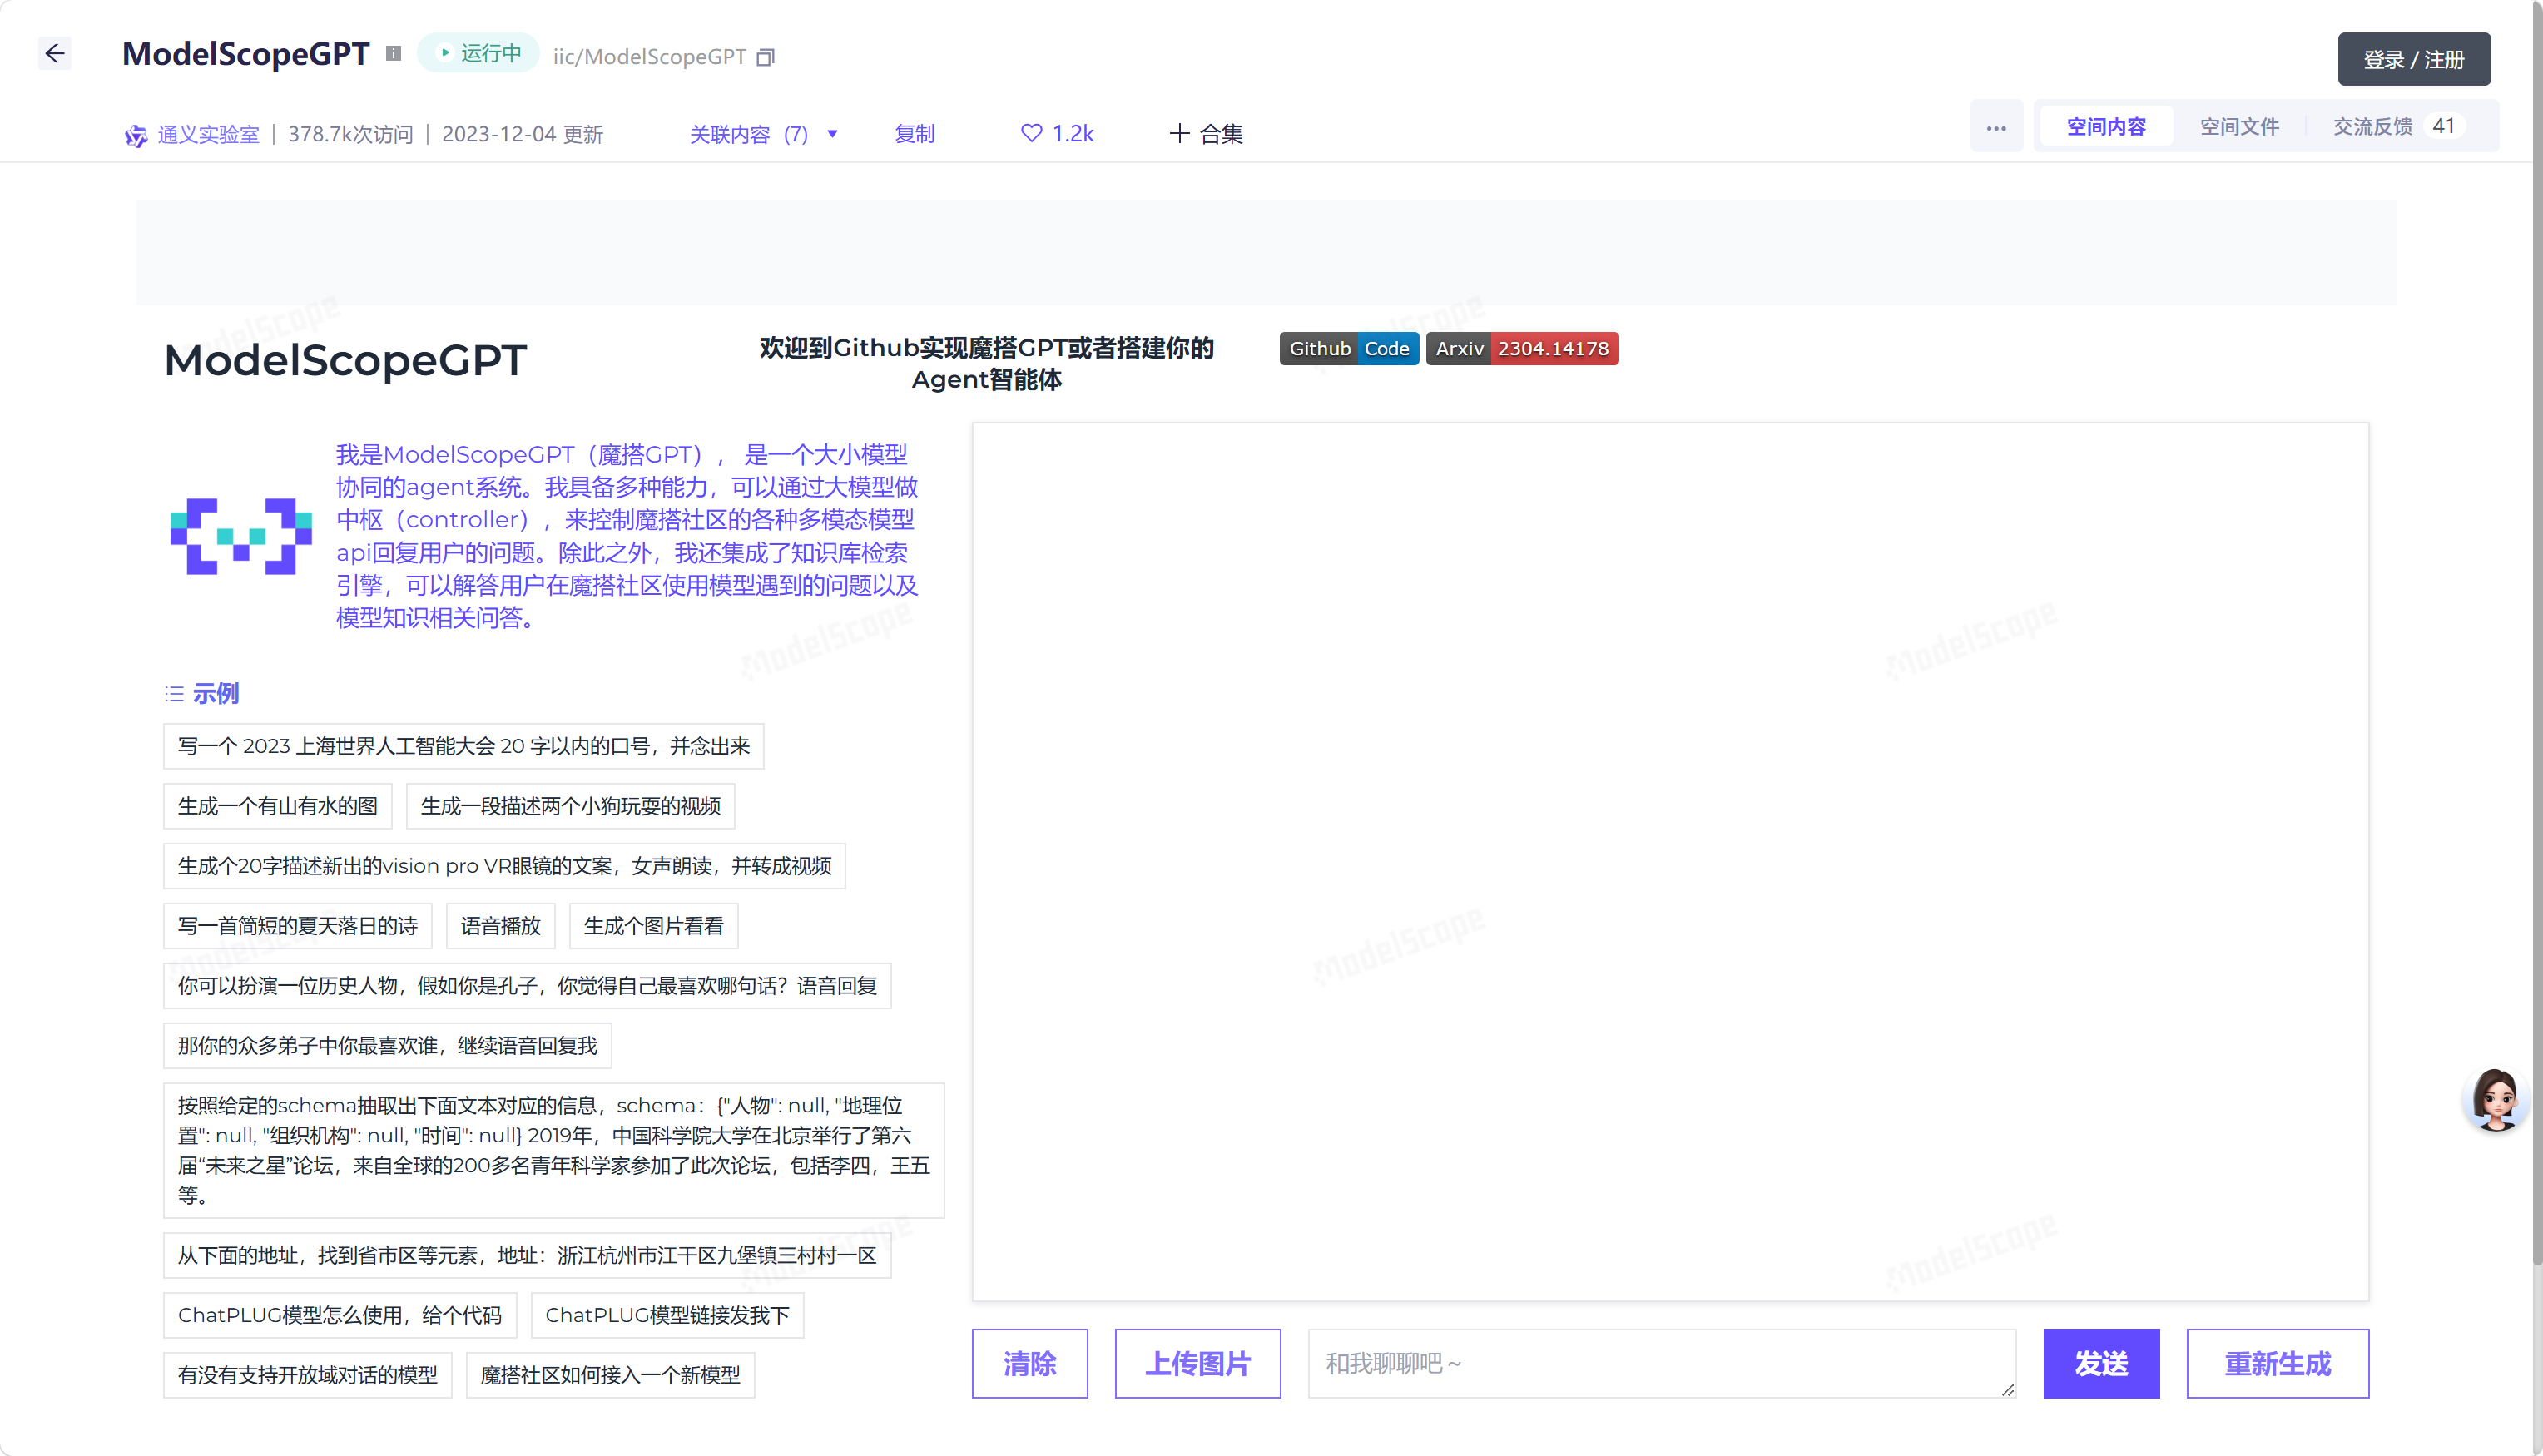Click the 重新生成 button
This screenshot has height=1456, width=2543.
pos(2277,1363)
